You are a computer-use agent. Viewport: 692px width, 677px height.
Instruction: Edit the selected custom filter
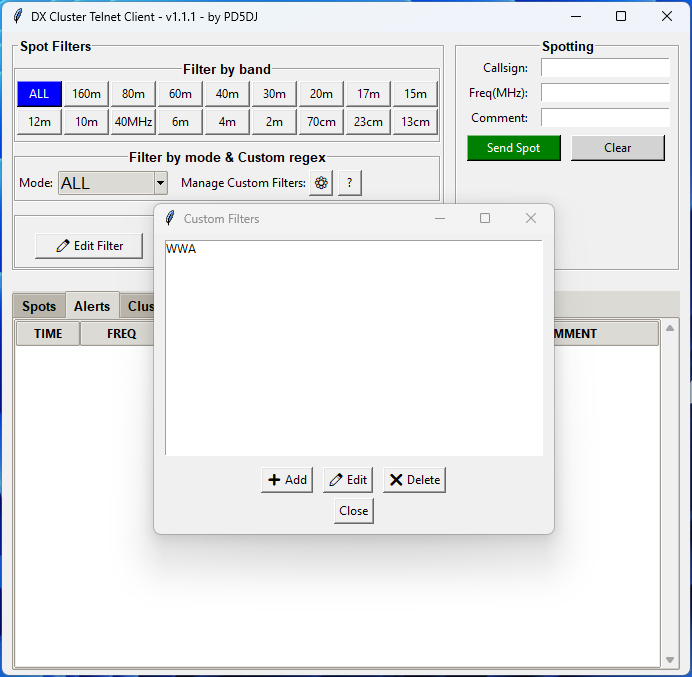(348, 480)
